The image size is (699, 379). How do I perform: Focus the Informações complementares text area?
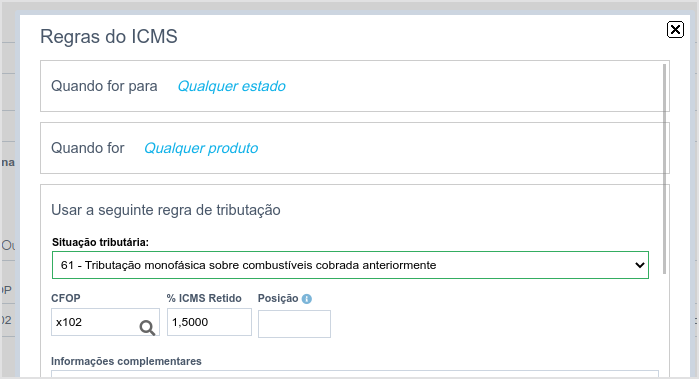click(x=355, y=374)
